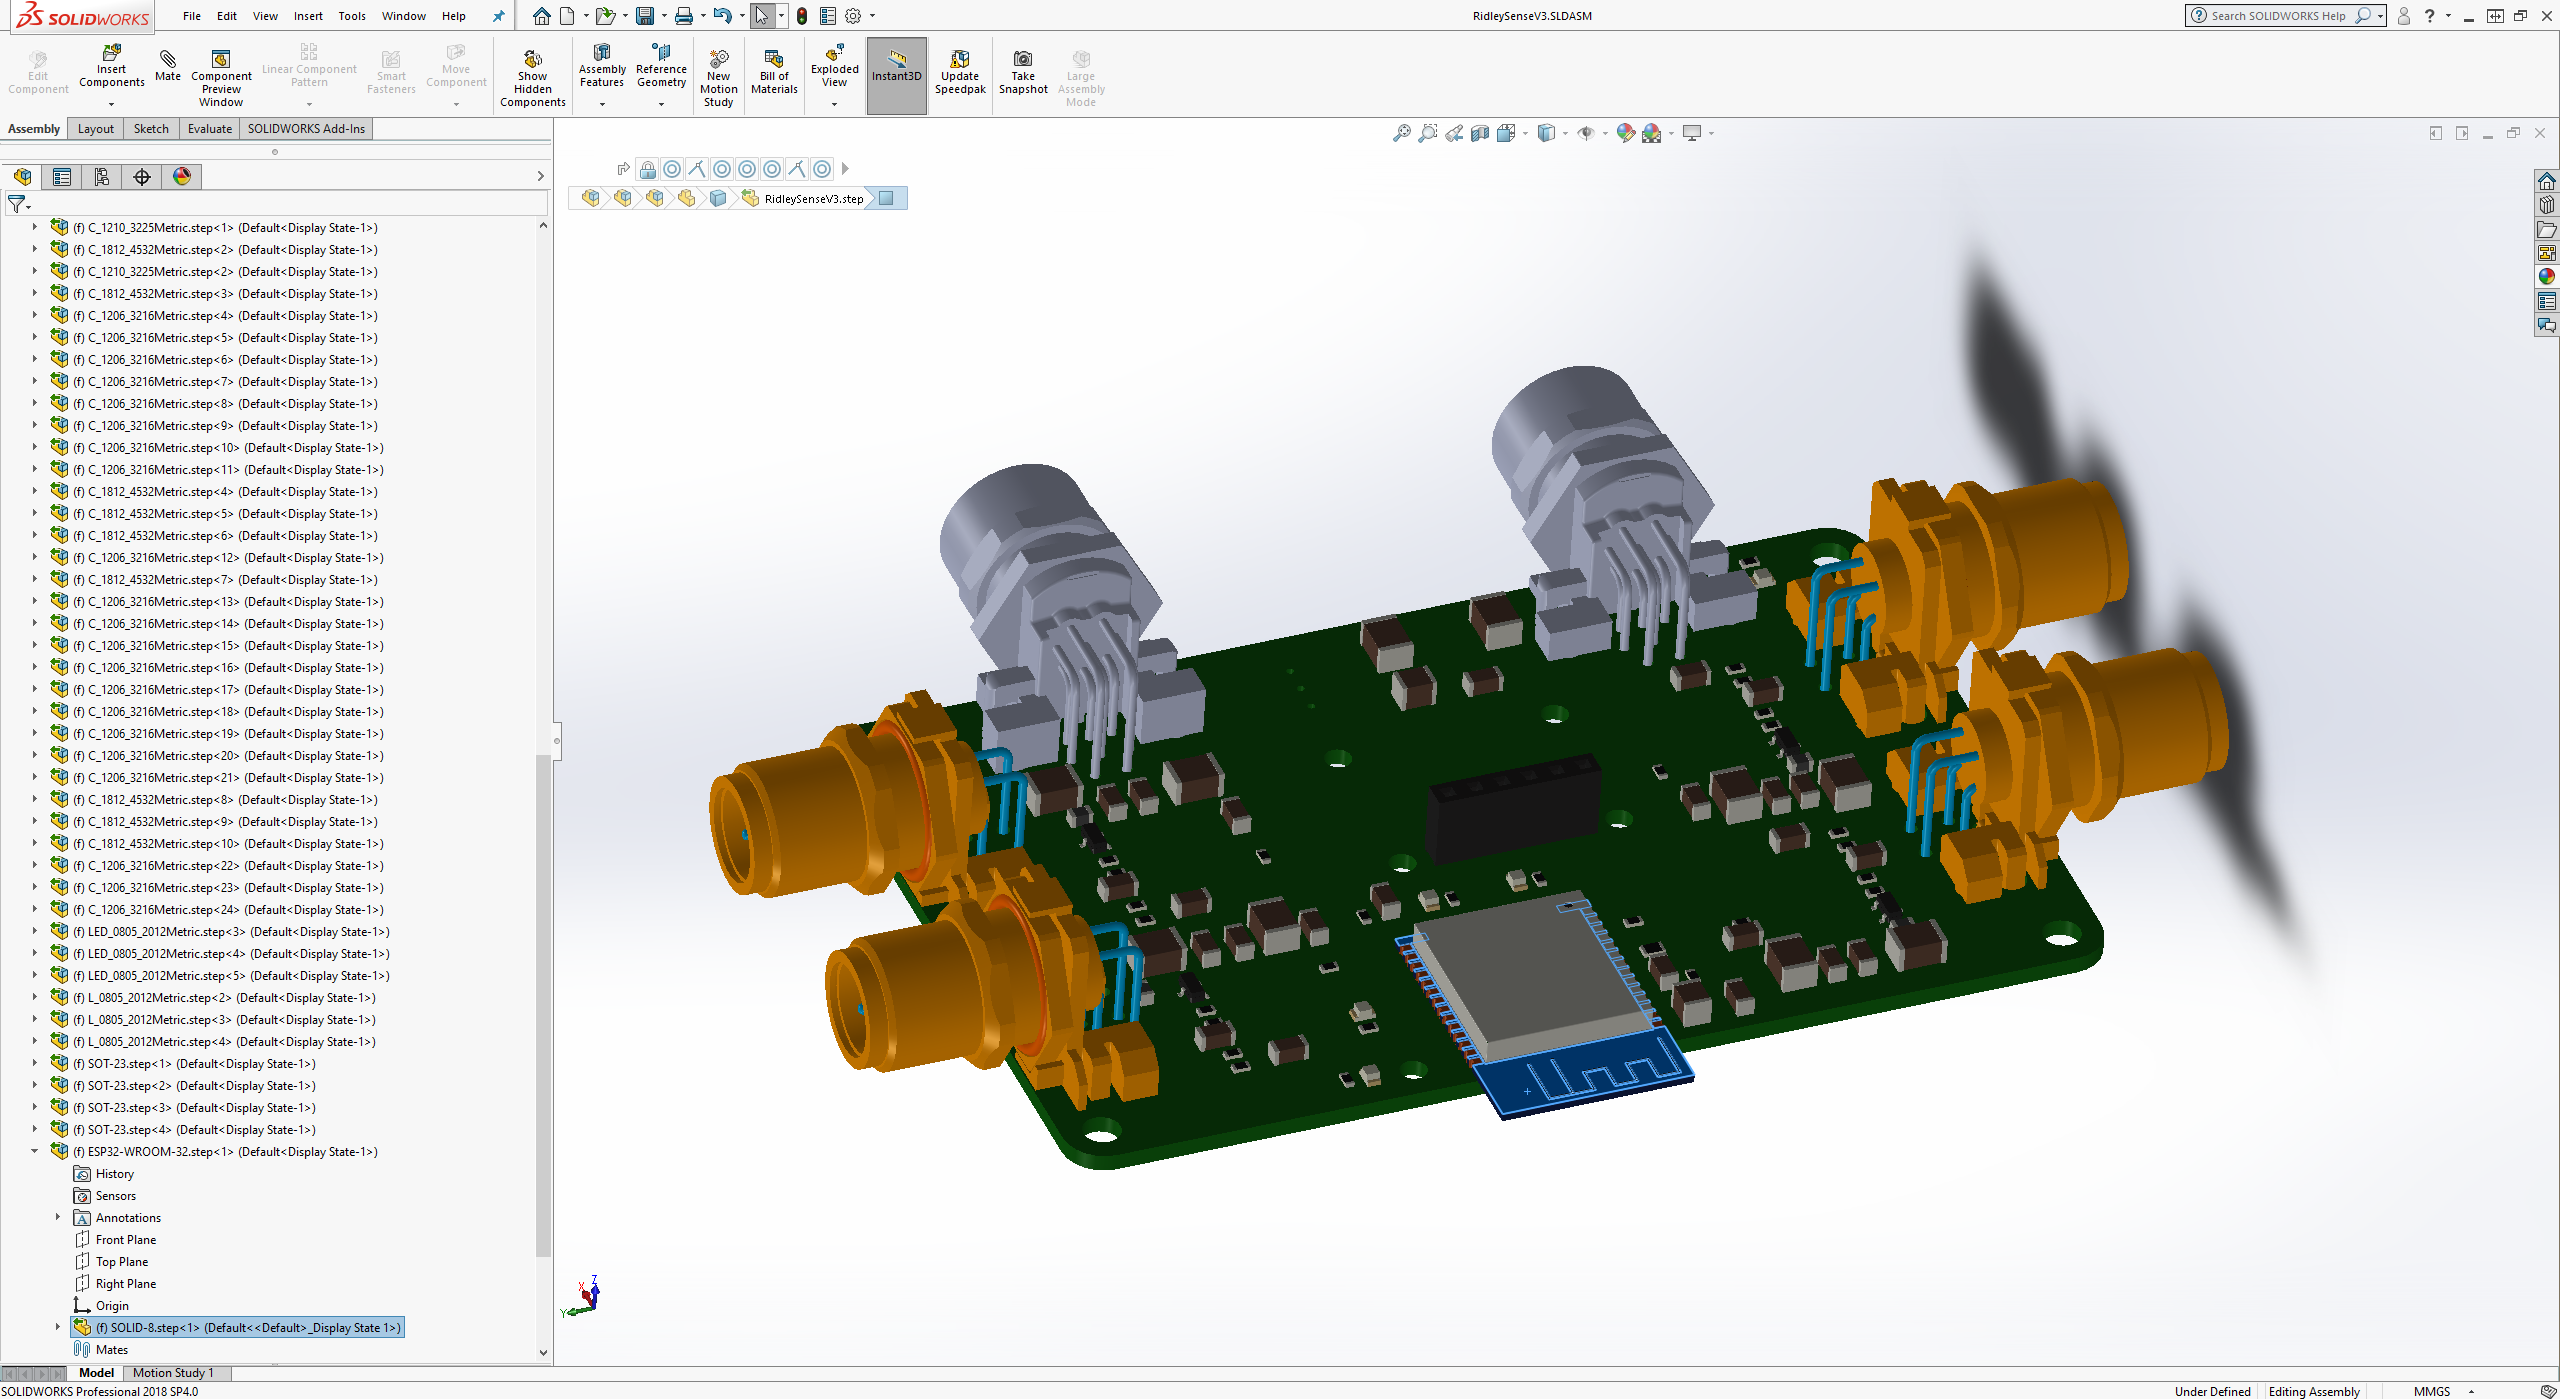Image resolution: width=2560 pixels, height=1399 pixels.
Task: Click the RidleySenseV3.step breadcrumb button
Action: pyautogui.click(x=811, y=198)
